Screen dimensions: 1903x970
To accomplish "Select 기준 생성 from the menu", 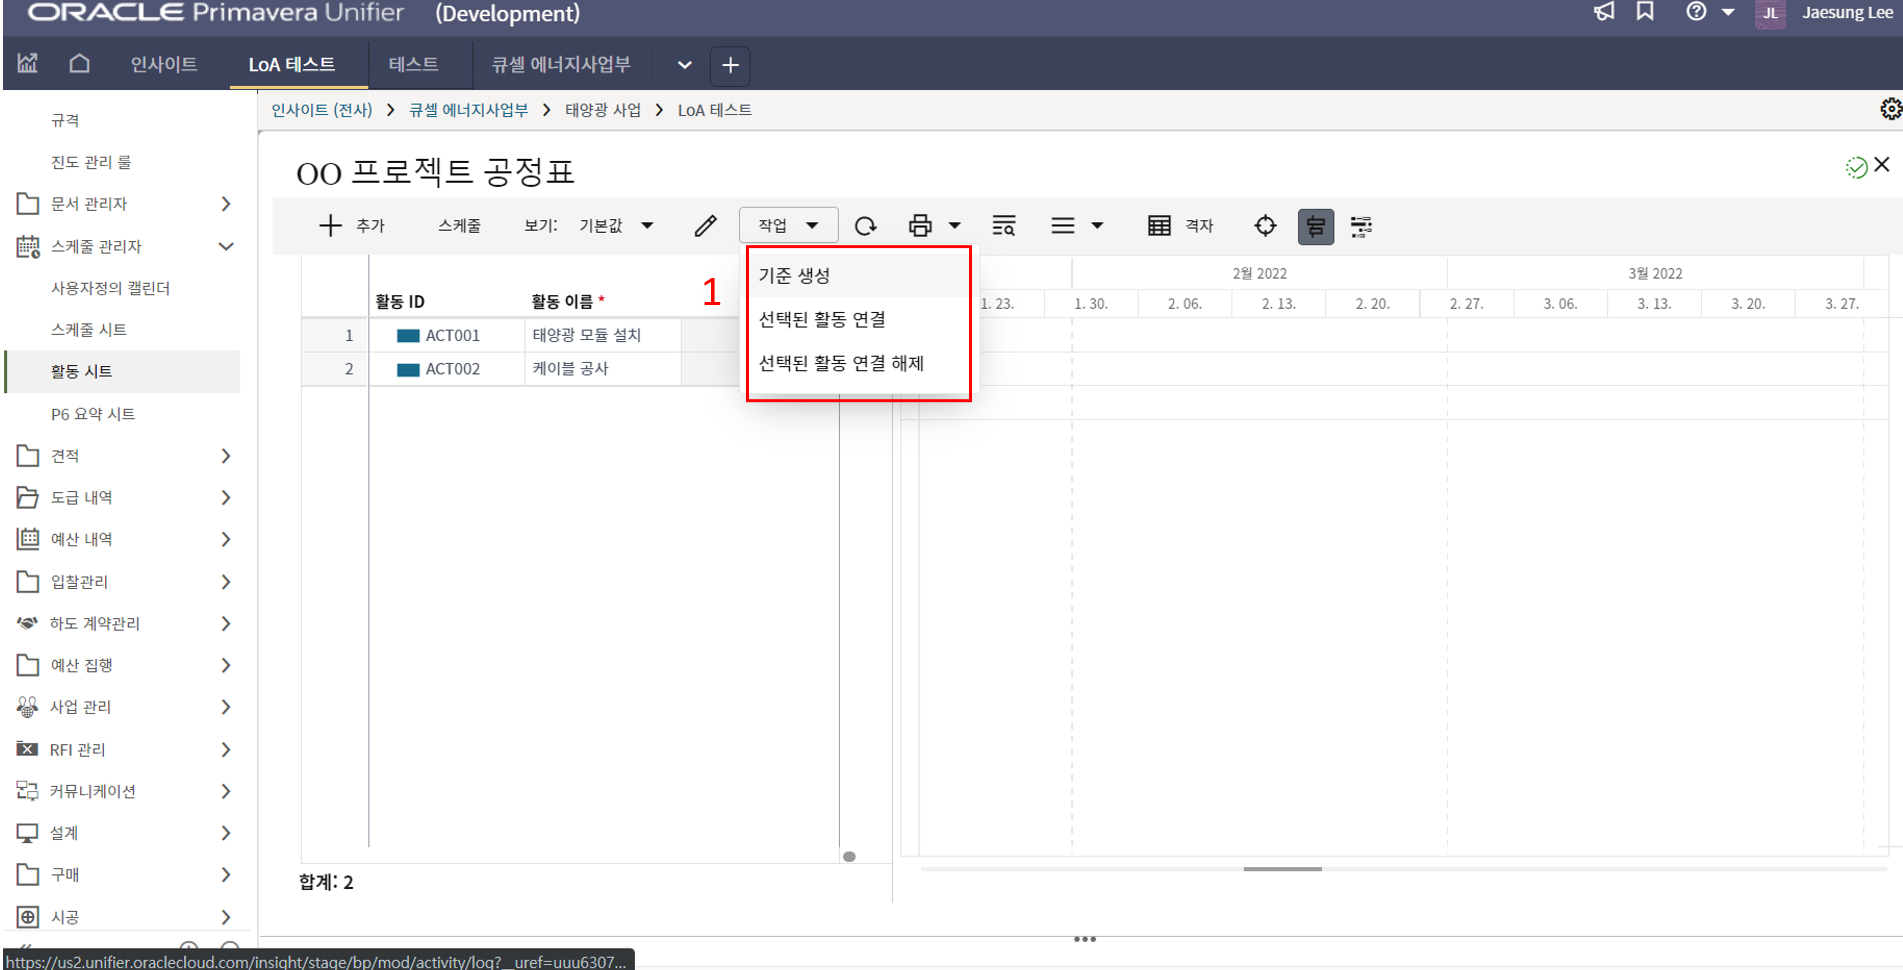I will coord(794,276).
